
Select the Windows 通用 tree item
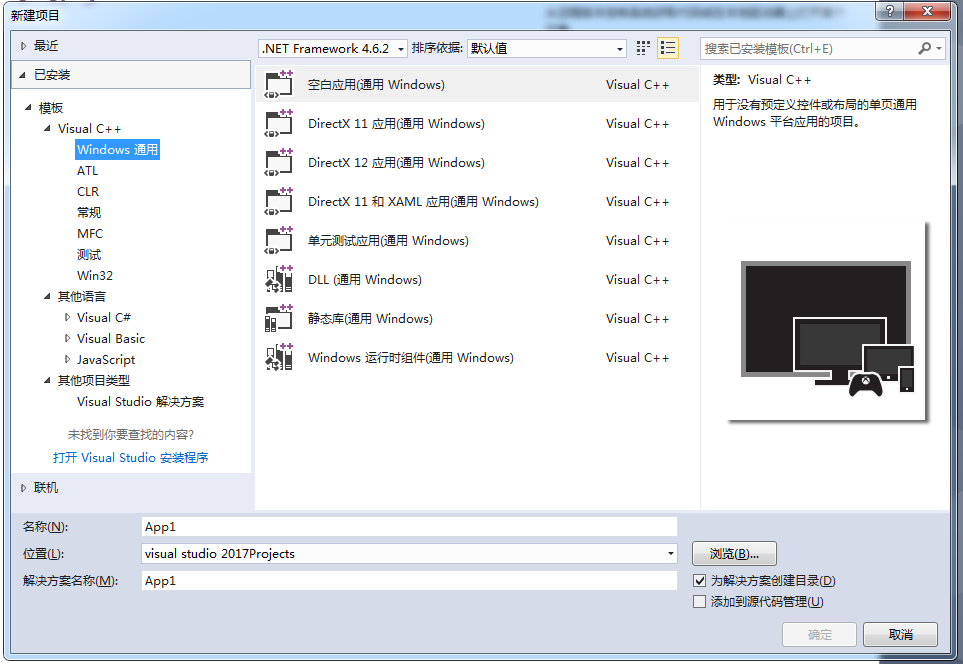(x=117, y=149)
